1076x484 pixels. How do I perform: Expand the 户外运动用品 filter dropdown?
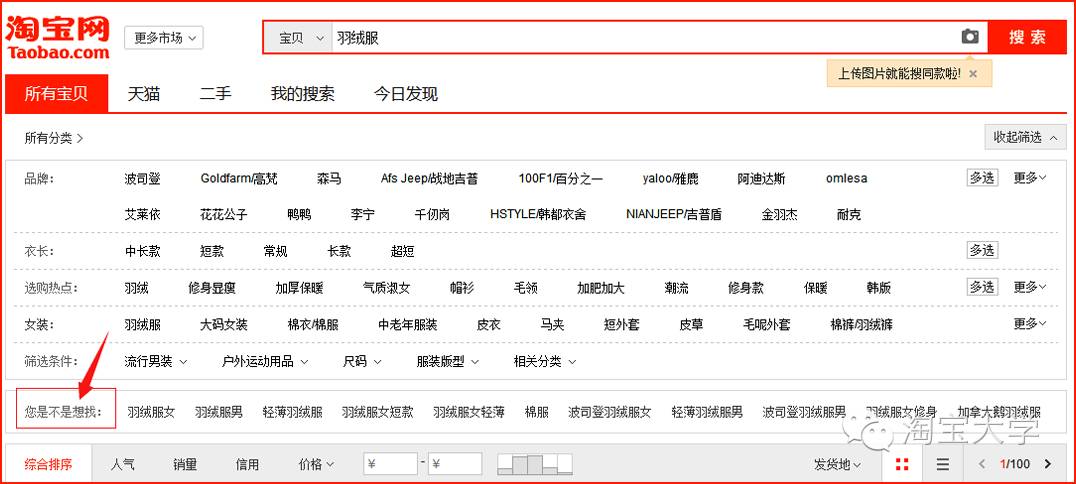pos(265,361)
